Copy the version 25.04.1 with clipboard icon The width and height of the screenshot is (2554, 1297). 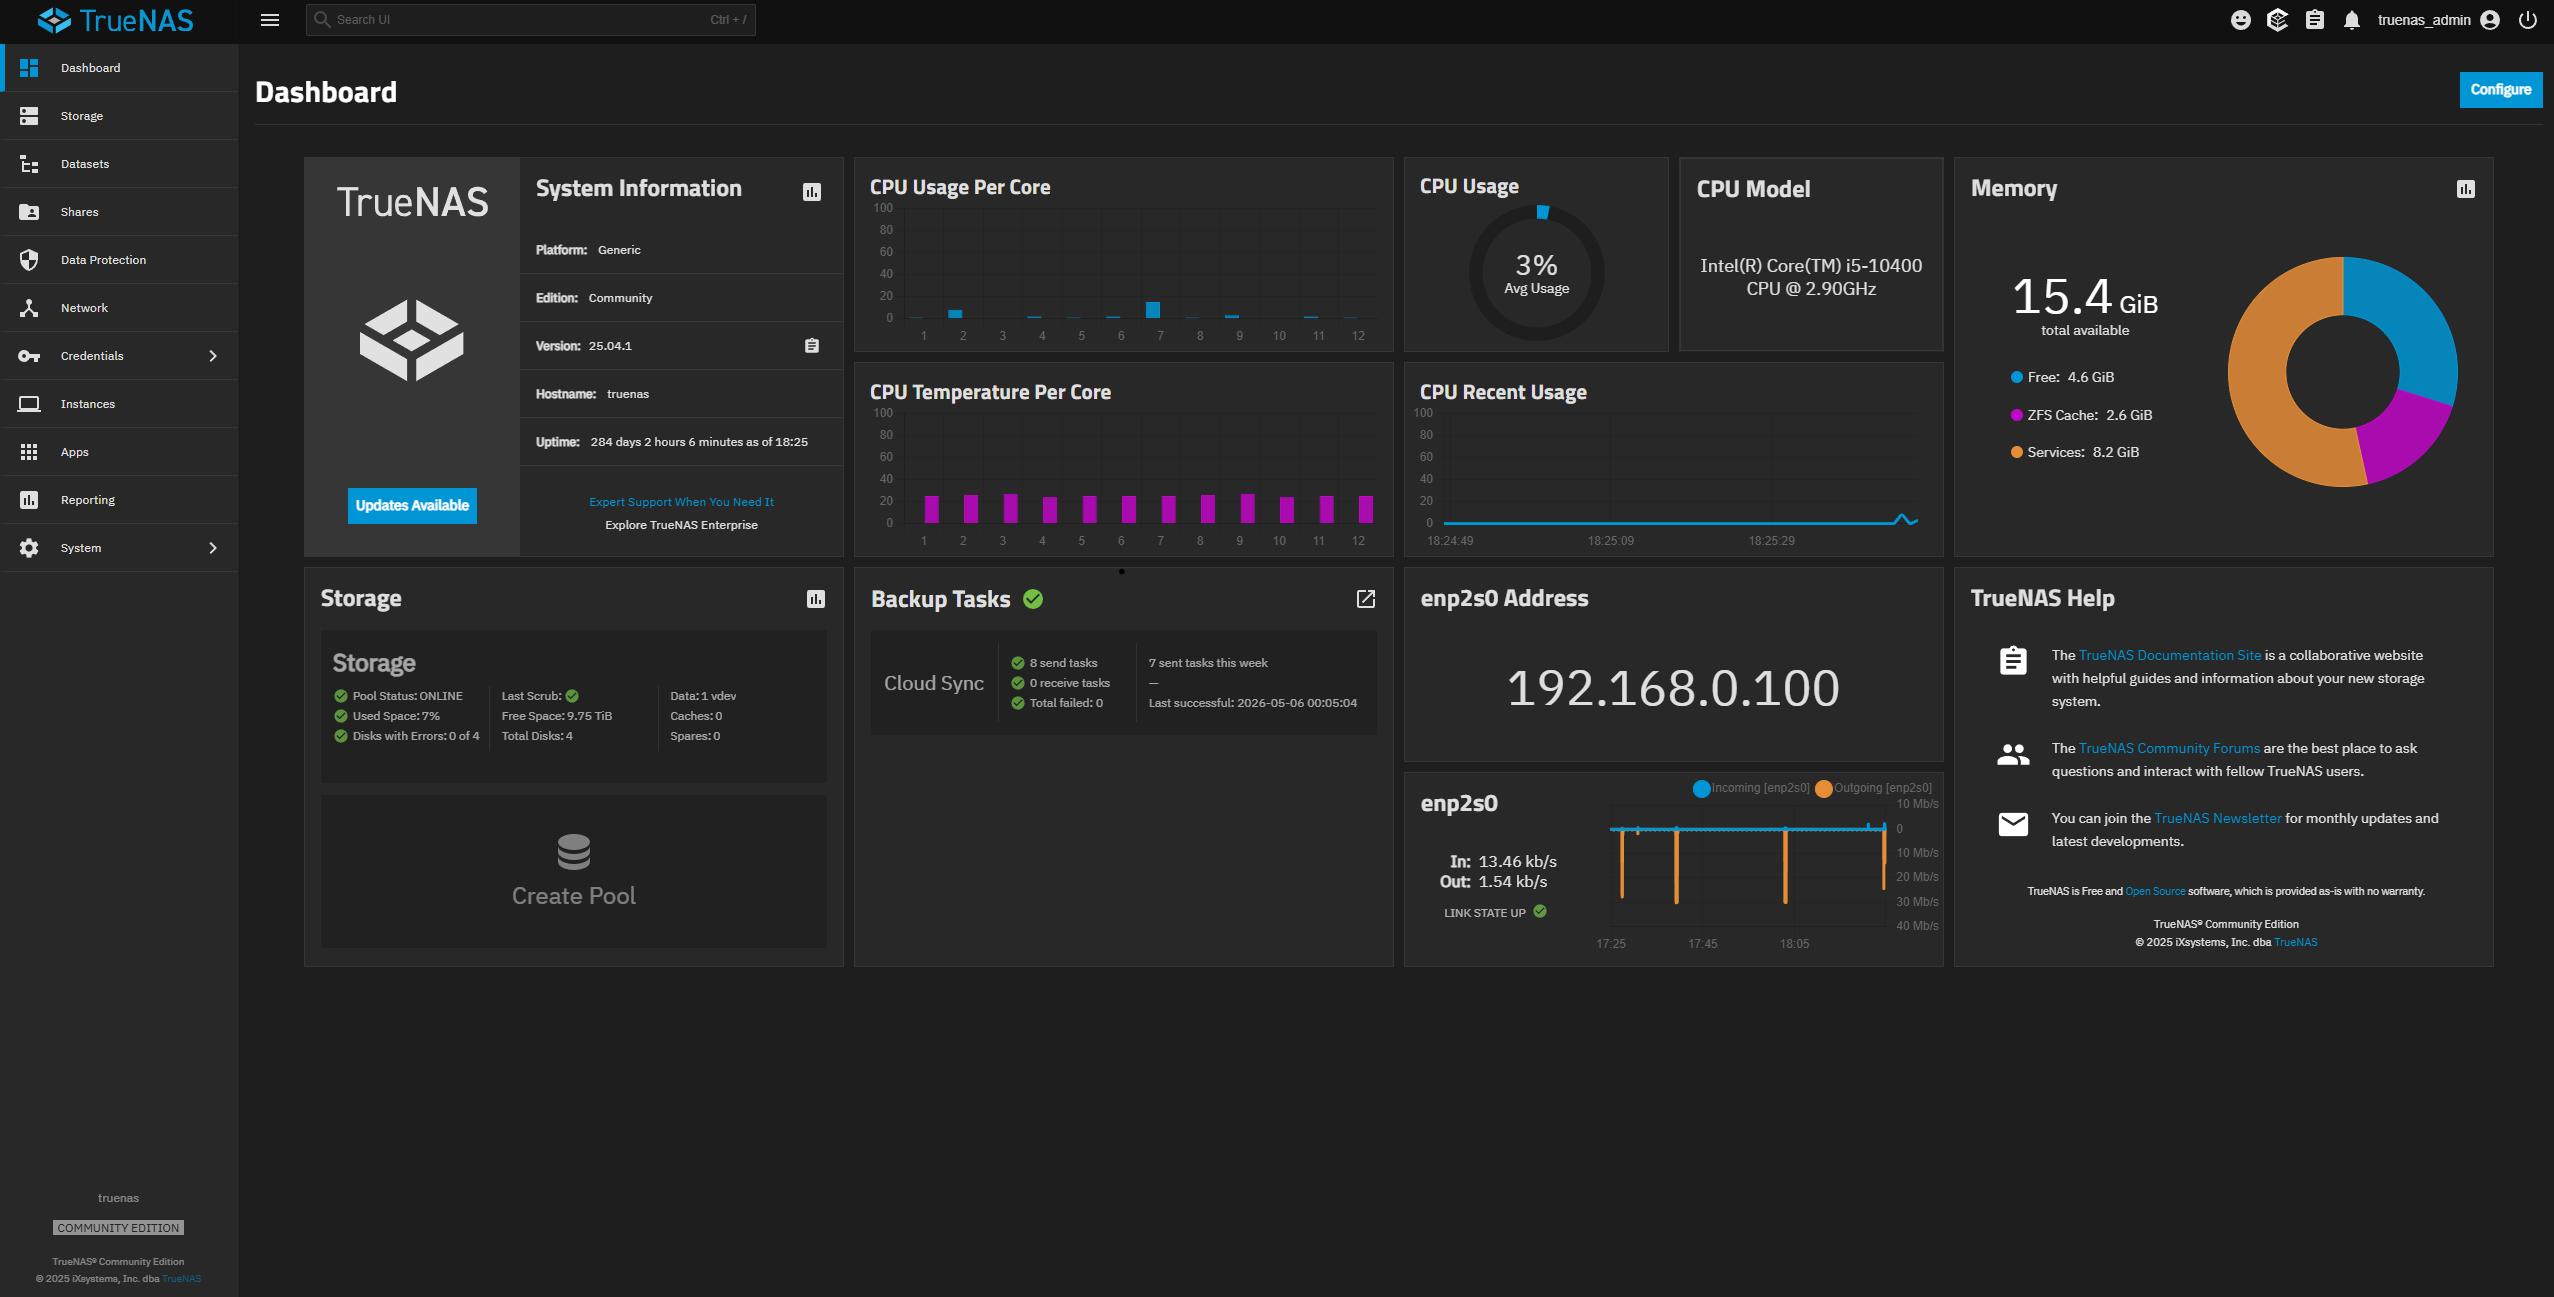(x=812, y=346)
